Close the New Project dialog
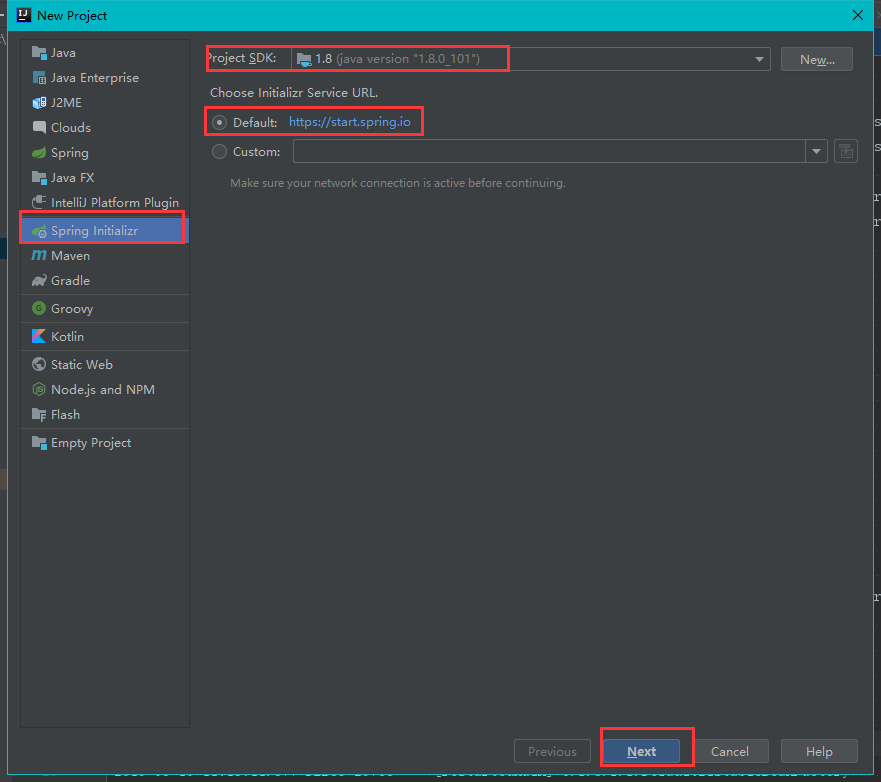This screenshot has height=782, width=881. [858, 15]
